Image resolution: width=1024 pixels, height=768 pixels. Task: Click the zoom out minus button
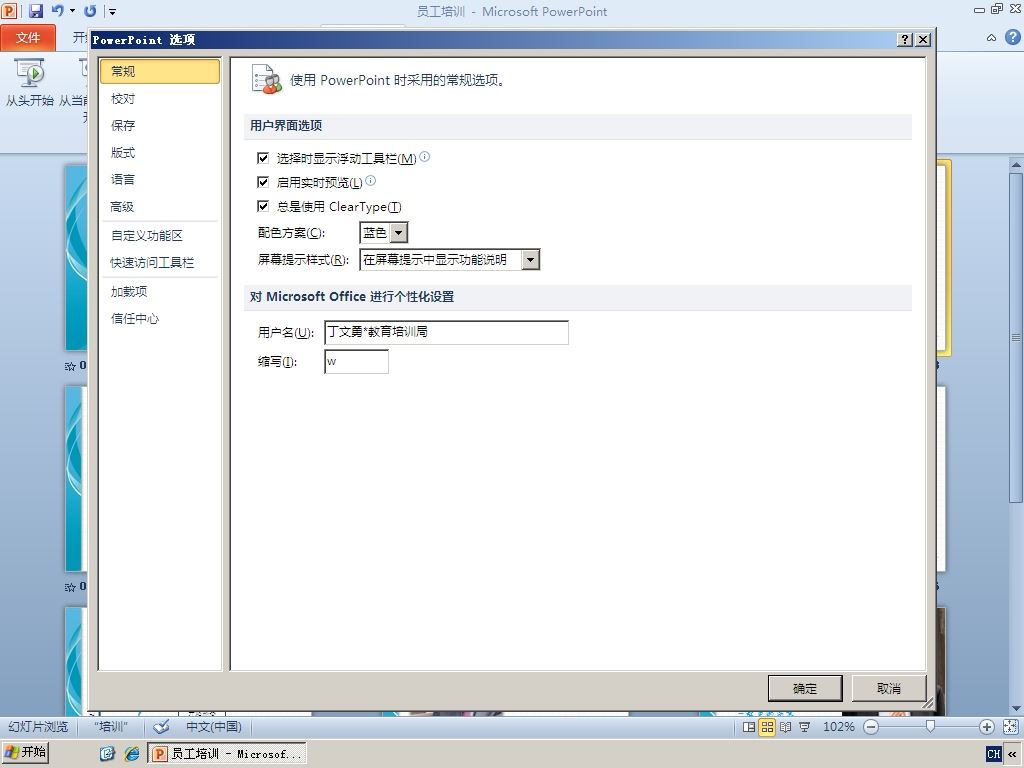(871, 727)
